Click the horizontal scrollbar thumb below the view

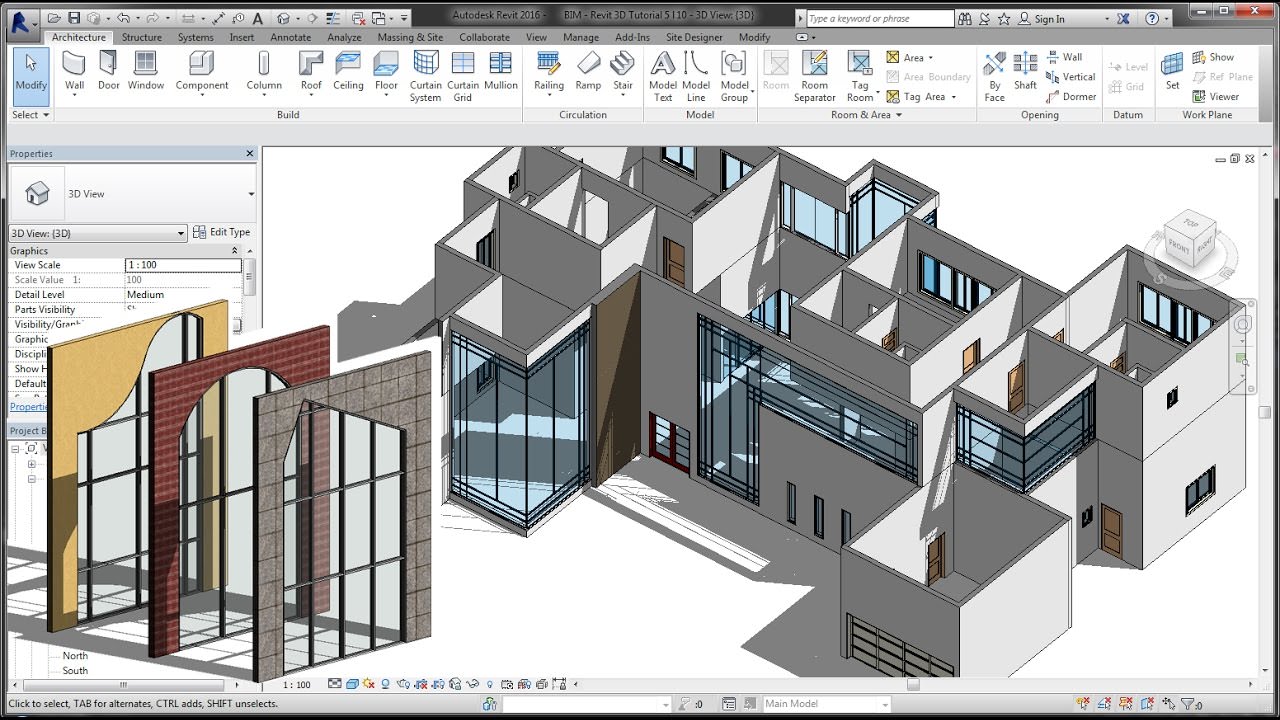(x=913, y=685)
